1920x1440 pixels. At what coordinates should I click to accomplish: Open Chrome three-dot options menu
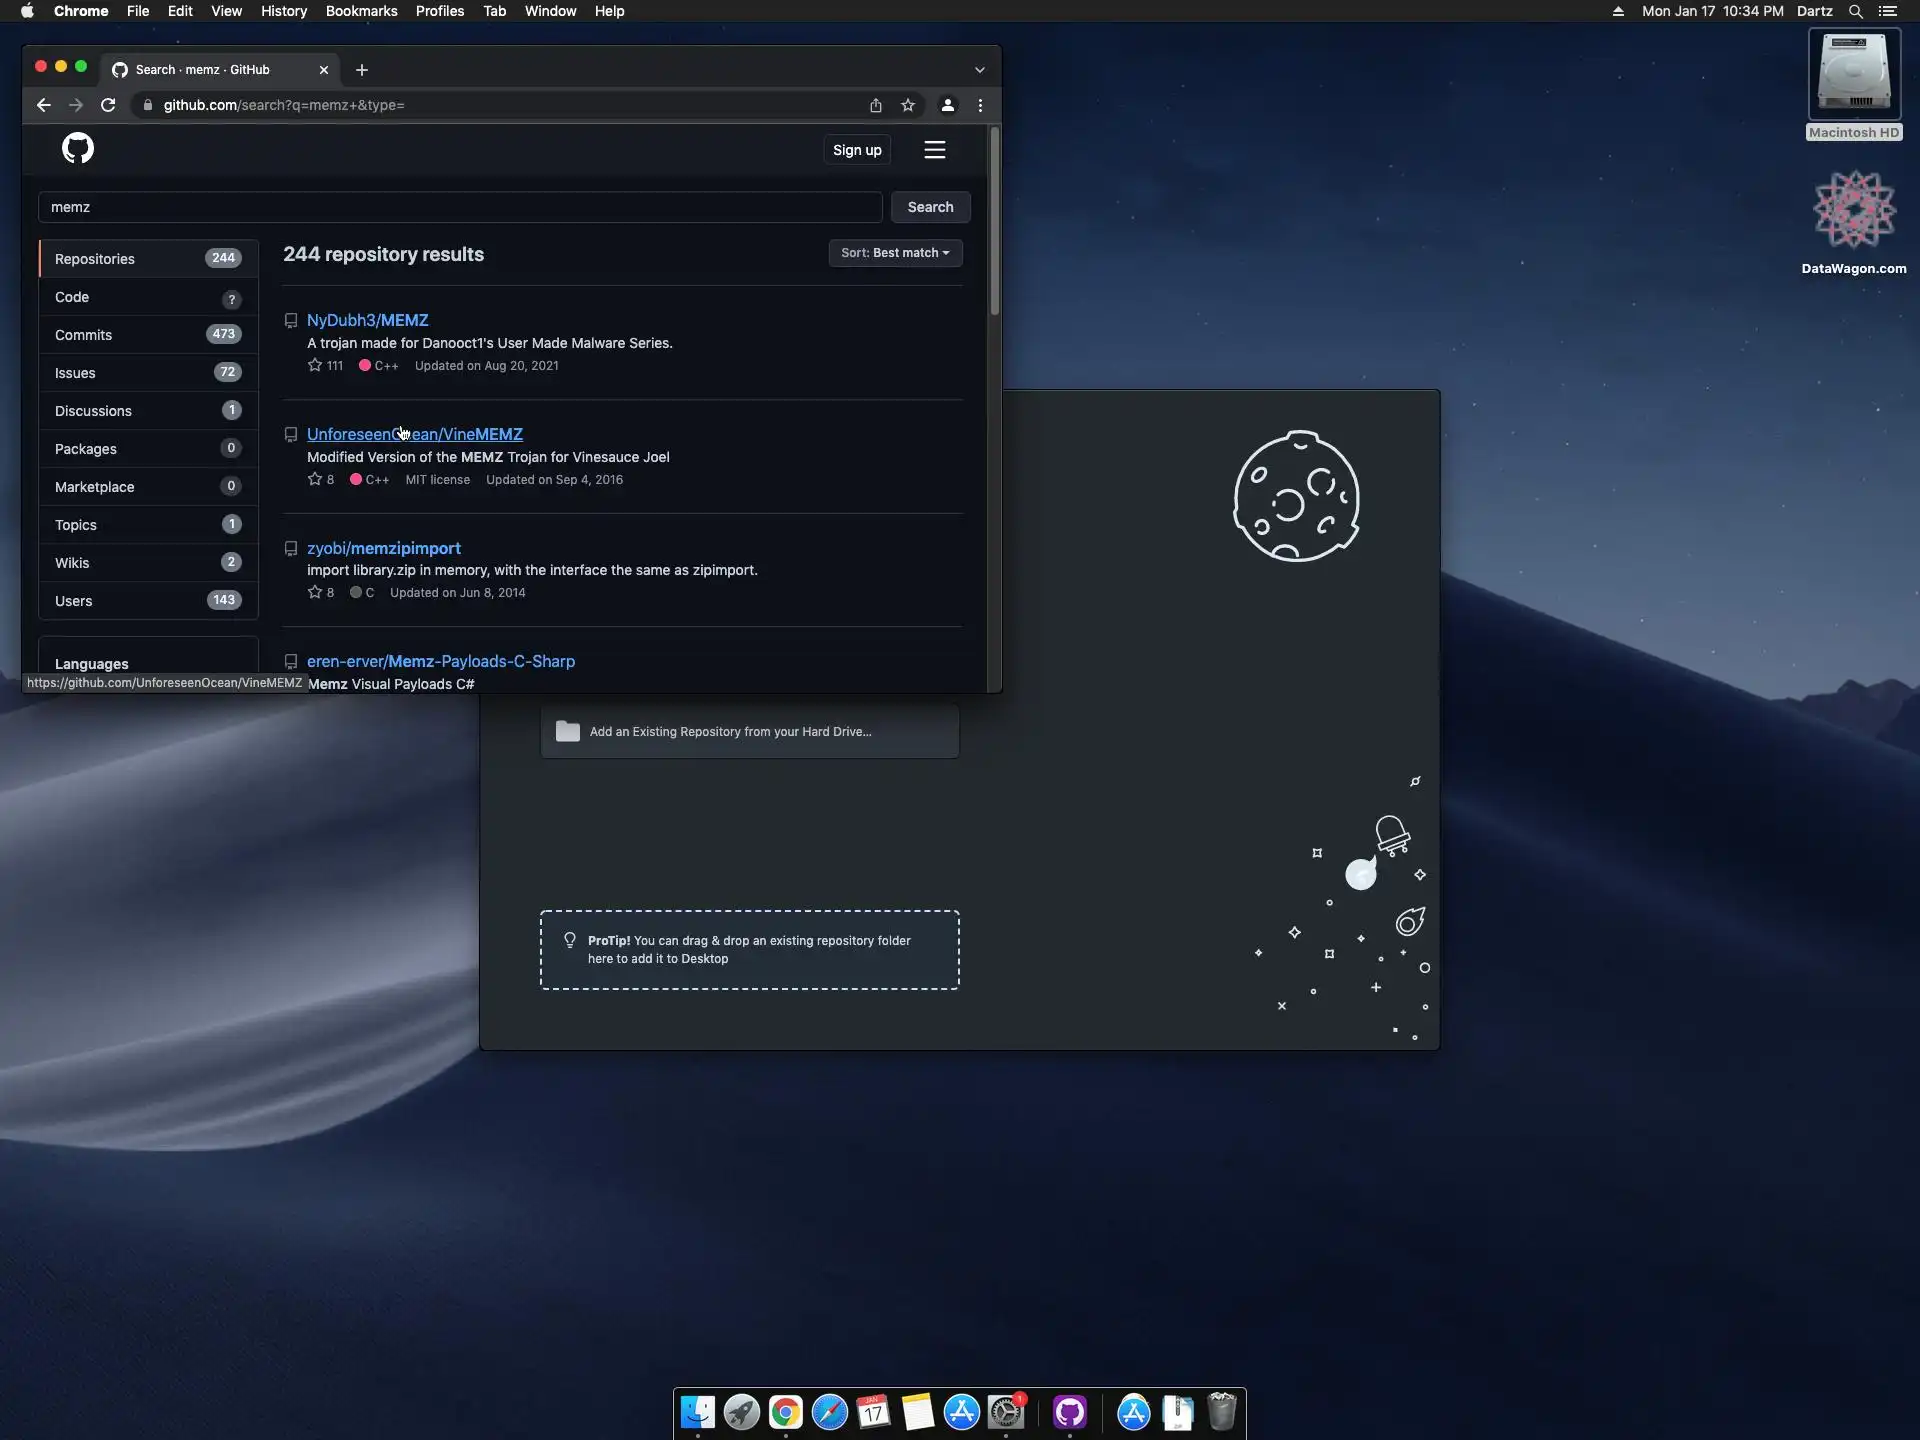tap(980, 105)
